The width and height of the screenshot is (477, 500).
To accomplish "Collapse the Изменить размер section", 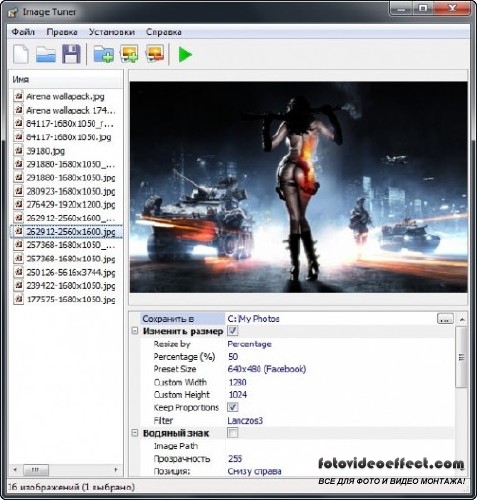I will pos(135,331).
